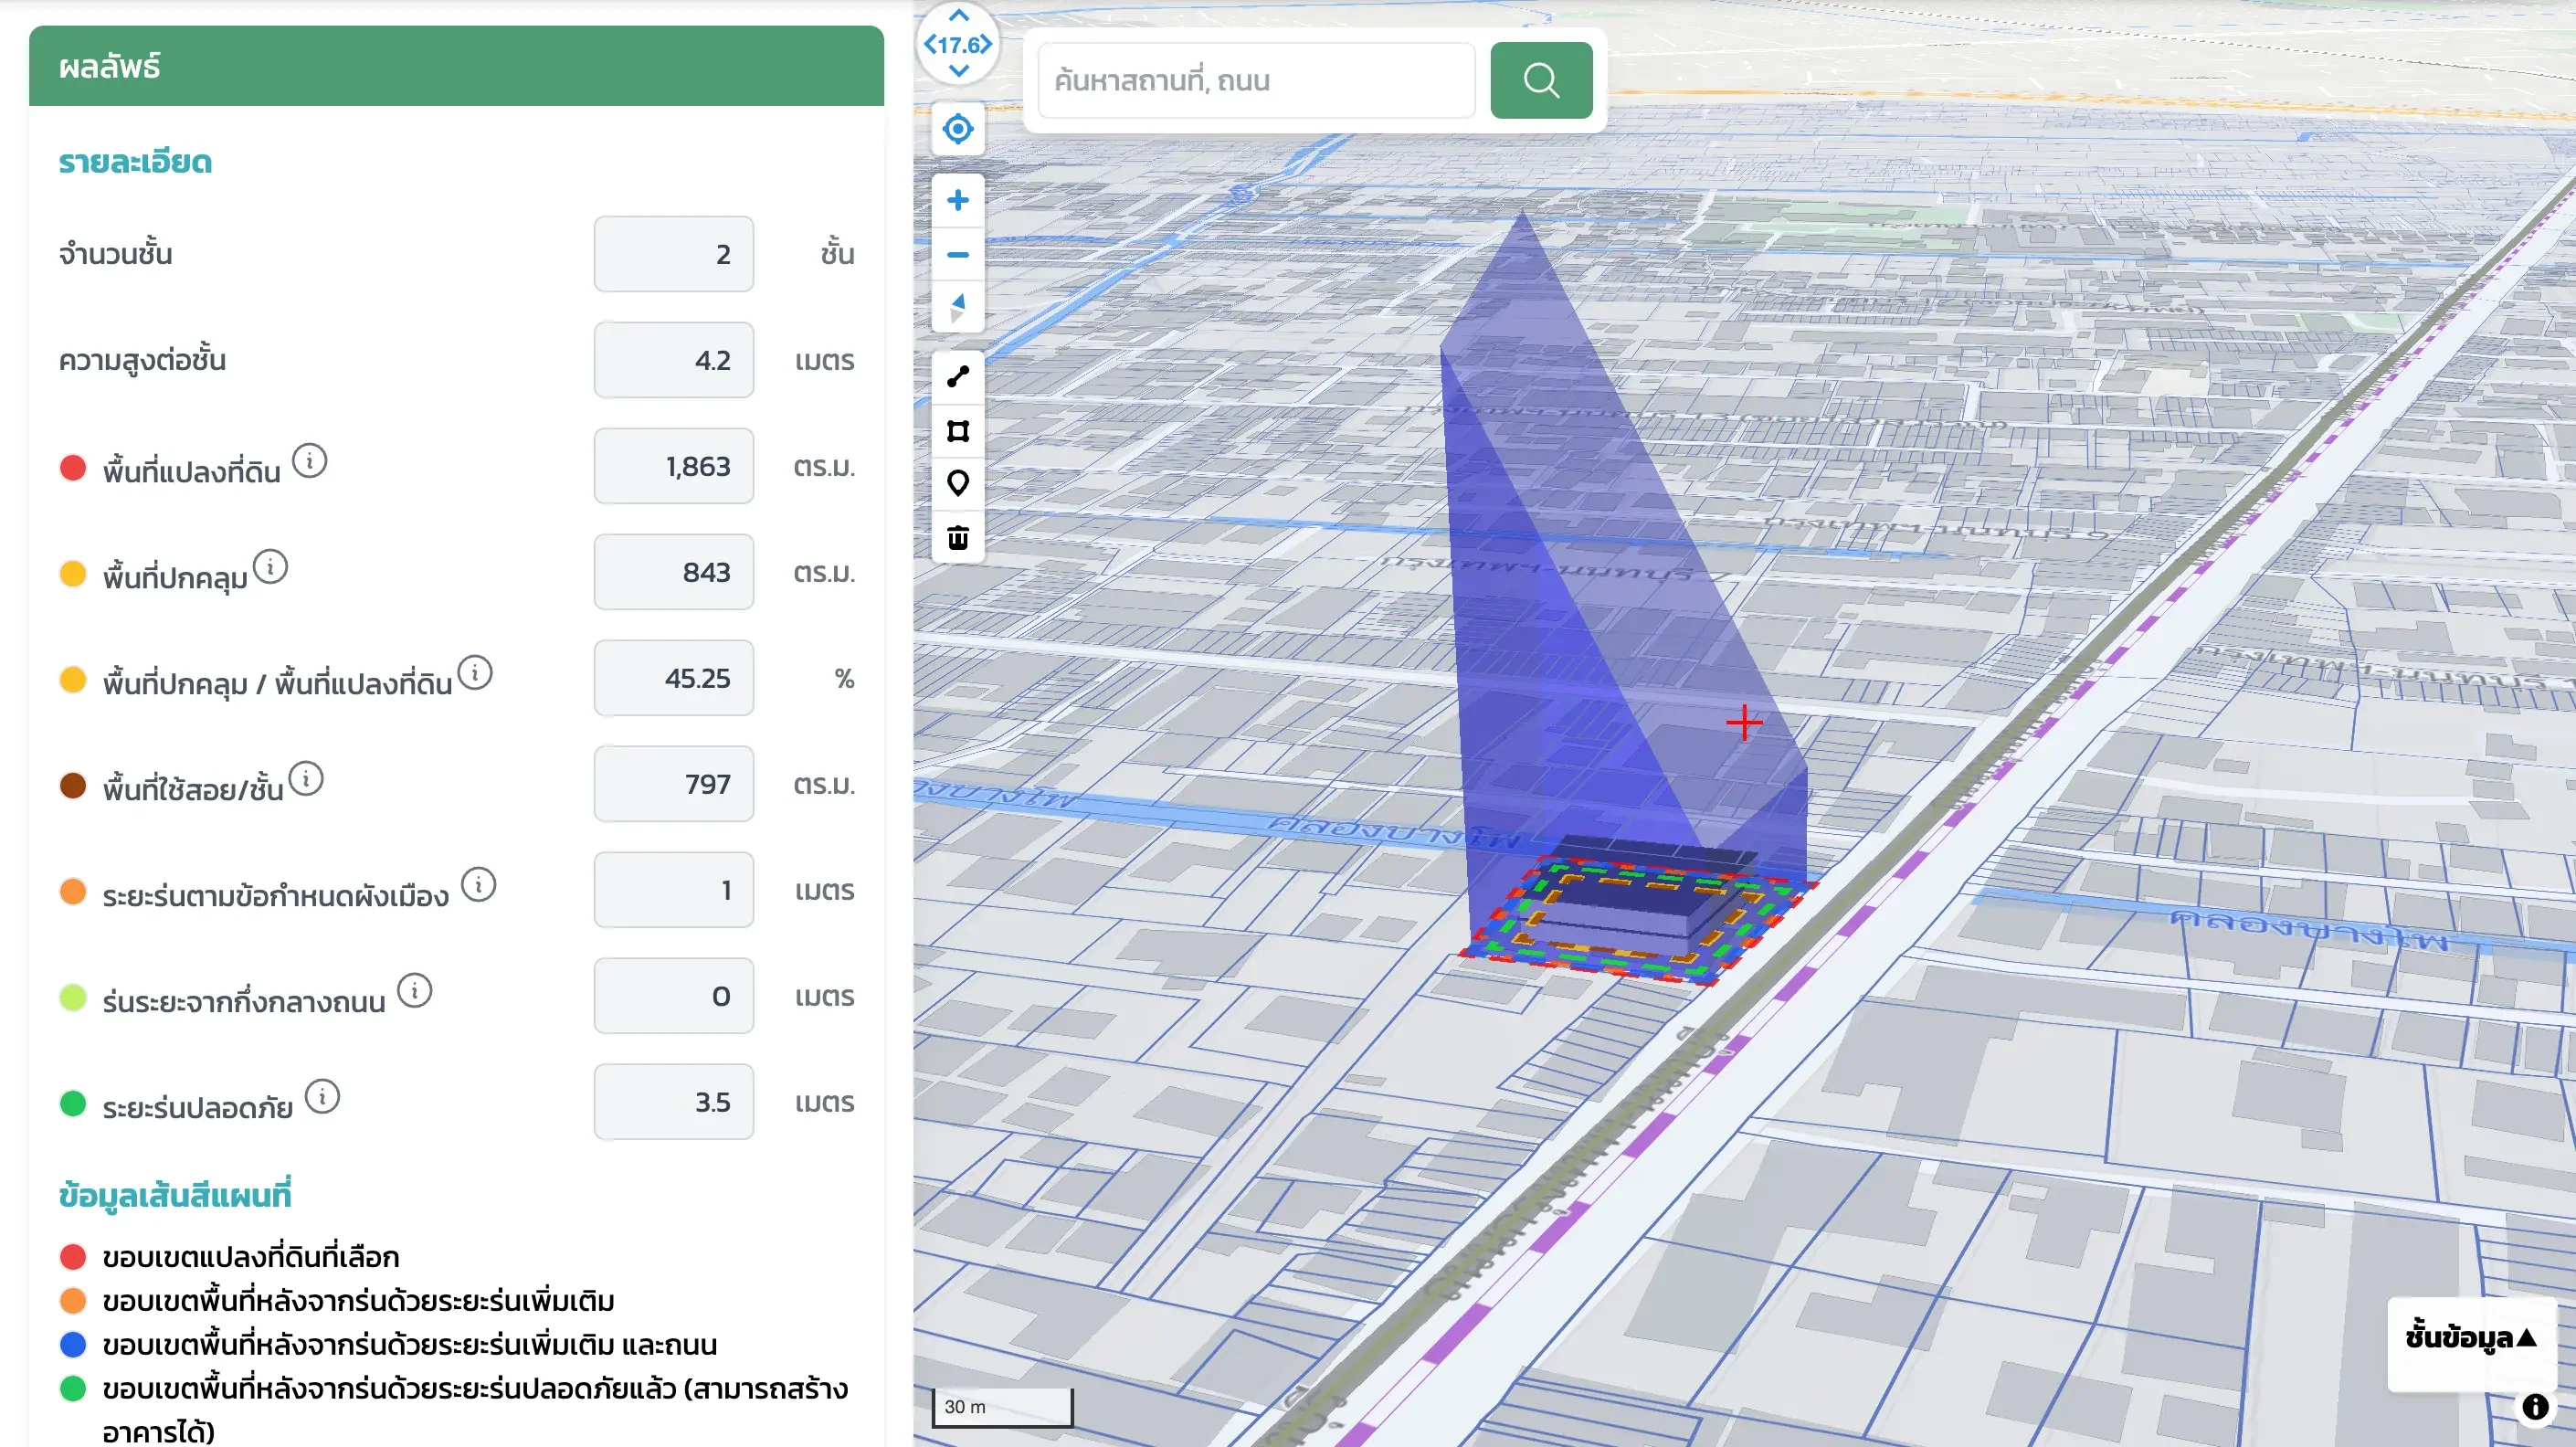Click the ข้อมูลเส้นสีแผนที่ section heading

pos(175,1195)
